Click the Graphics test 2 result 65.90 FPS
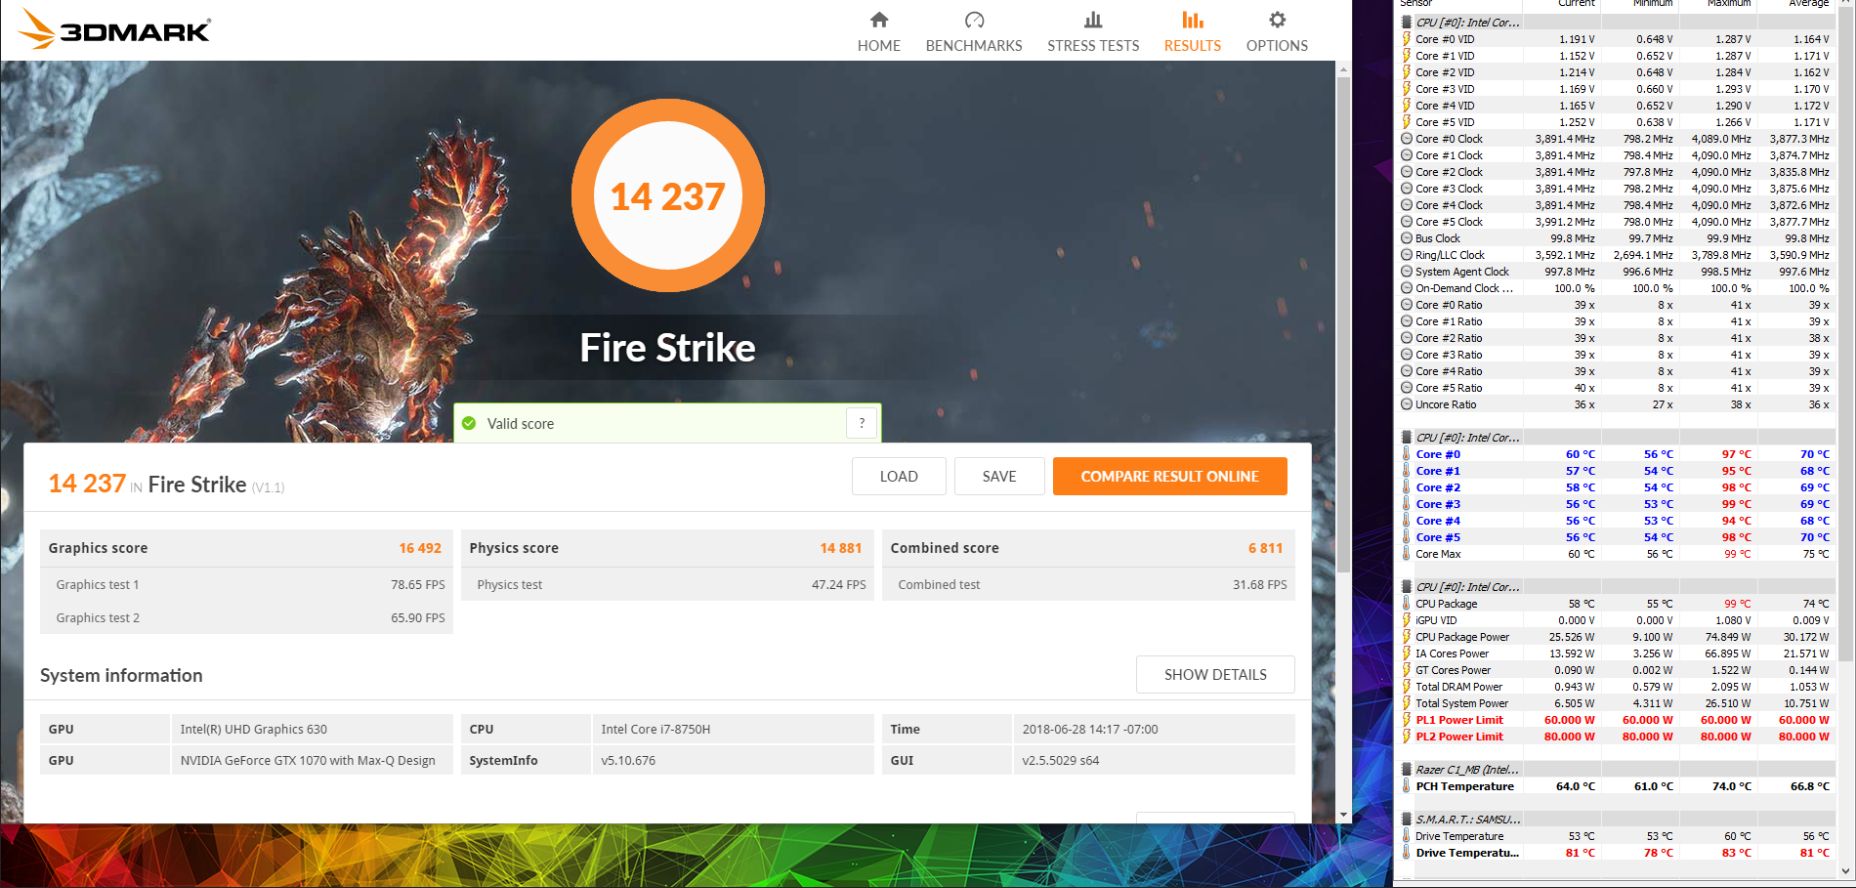Screen dimensions: 1856x888 (418, 618)
